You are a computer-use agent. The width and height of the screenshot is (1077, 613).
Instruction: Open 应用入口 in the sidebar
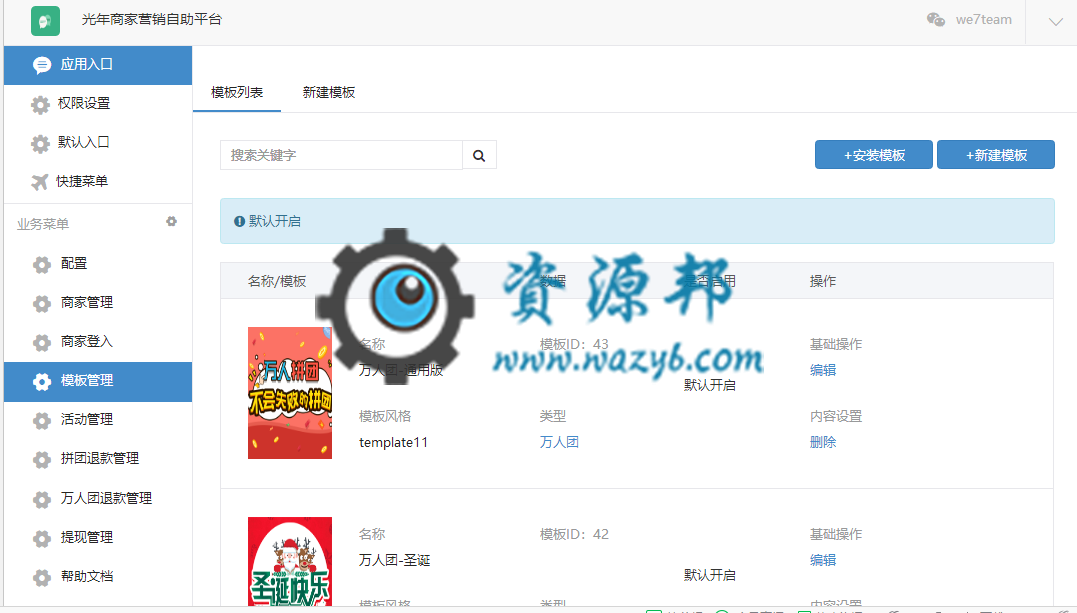pos(98,65)
